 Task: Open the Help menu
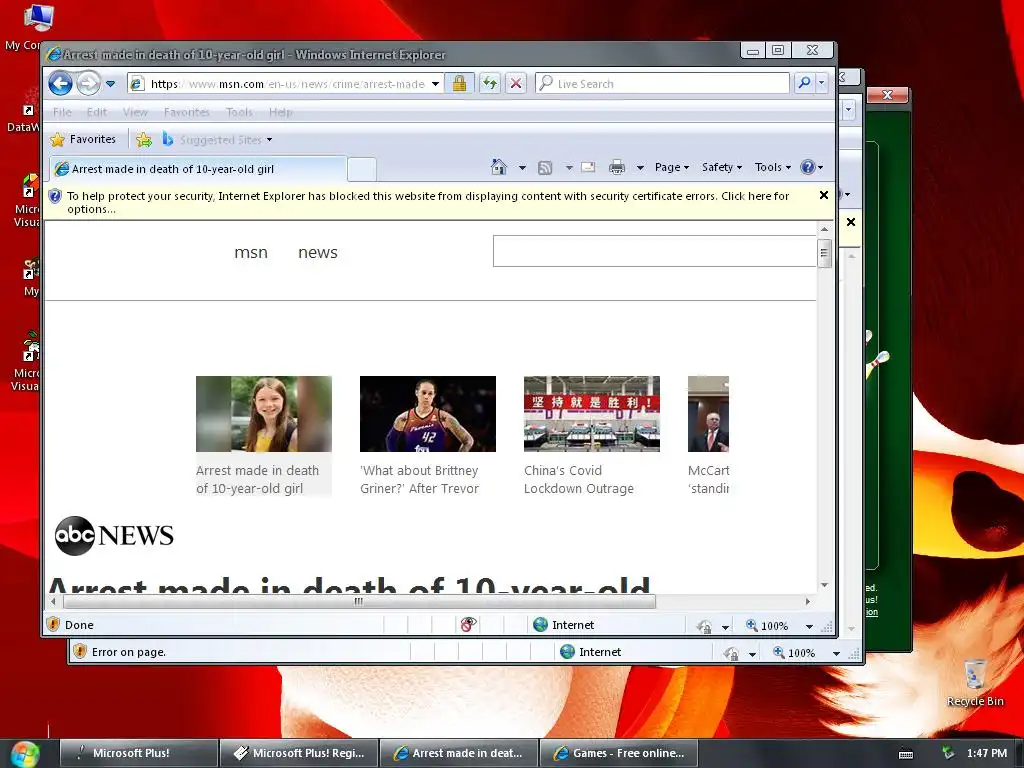[x=281, y=112]
